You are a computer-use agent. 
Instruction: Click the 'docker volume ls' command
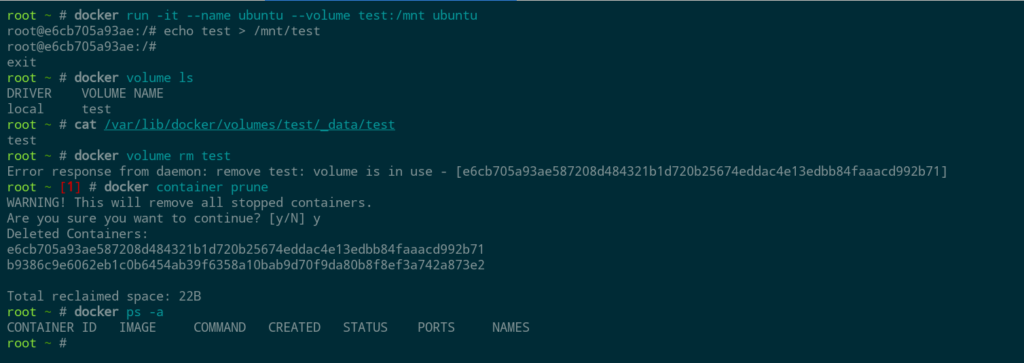pyautogui.click(x=133, y=78)
